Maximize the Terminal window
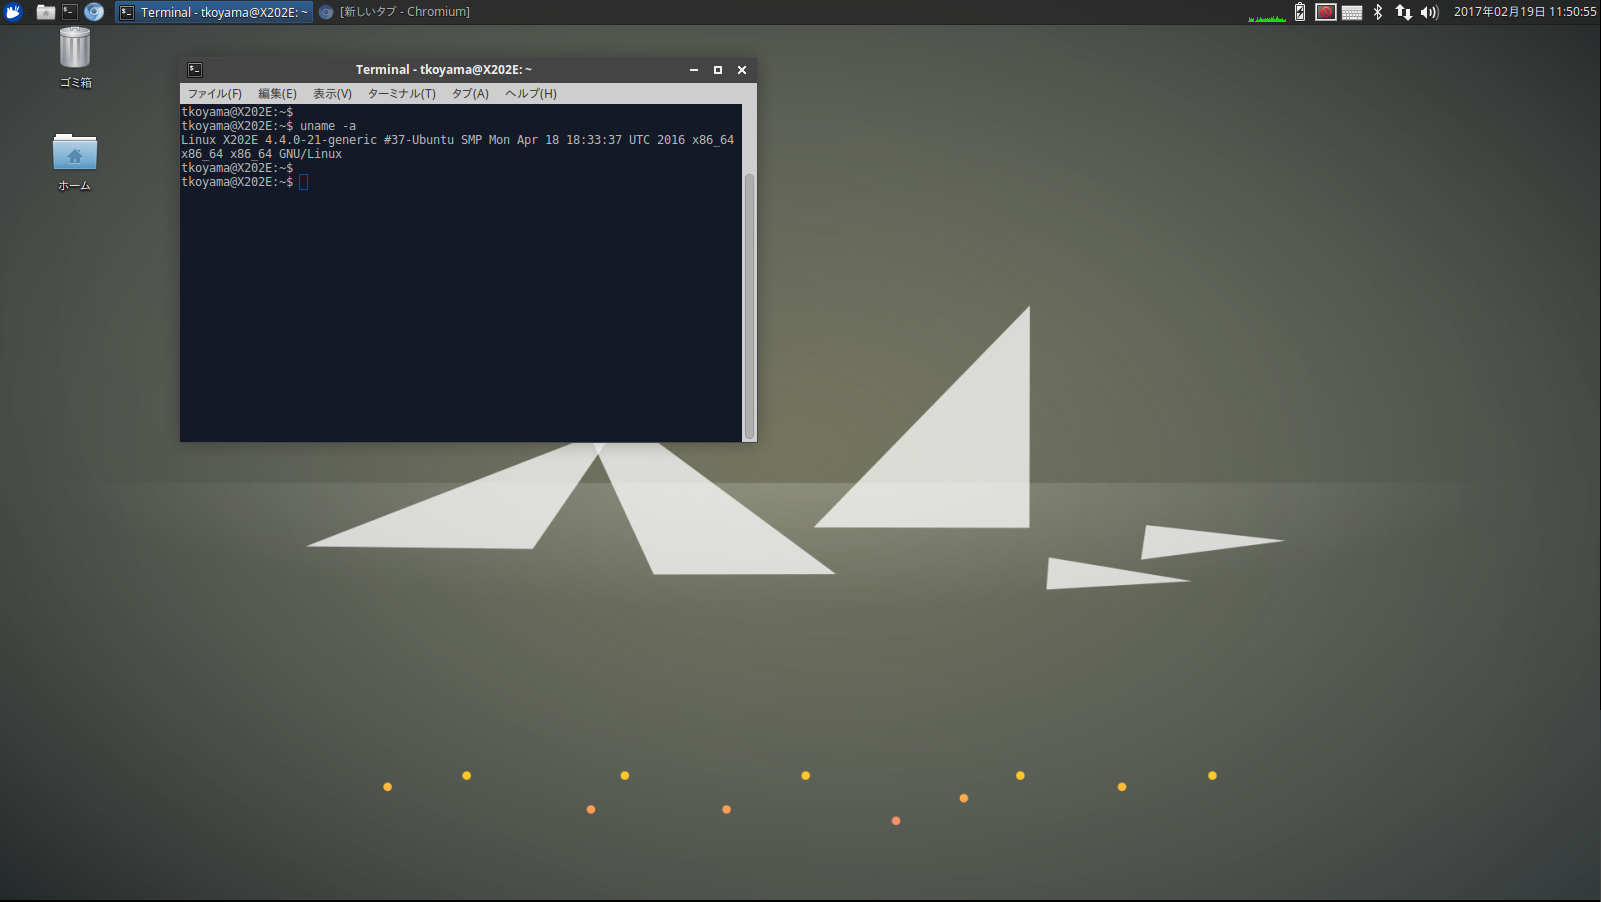 click(x=718, y=70)
